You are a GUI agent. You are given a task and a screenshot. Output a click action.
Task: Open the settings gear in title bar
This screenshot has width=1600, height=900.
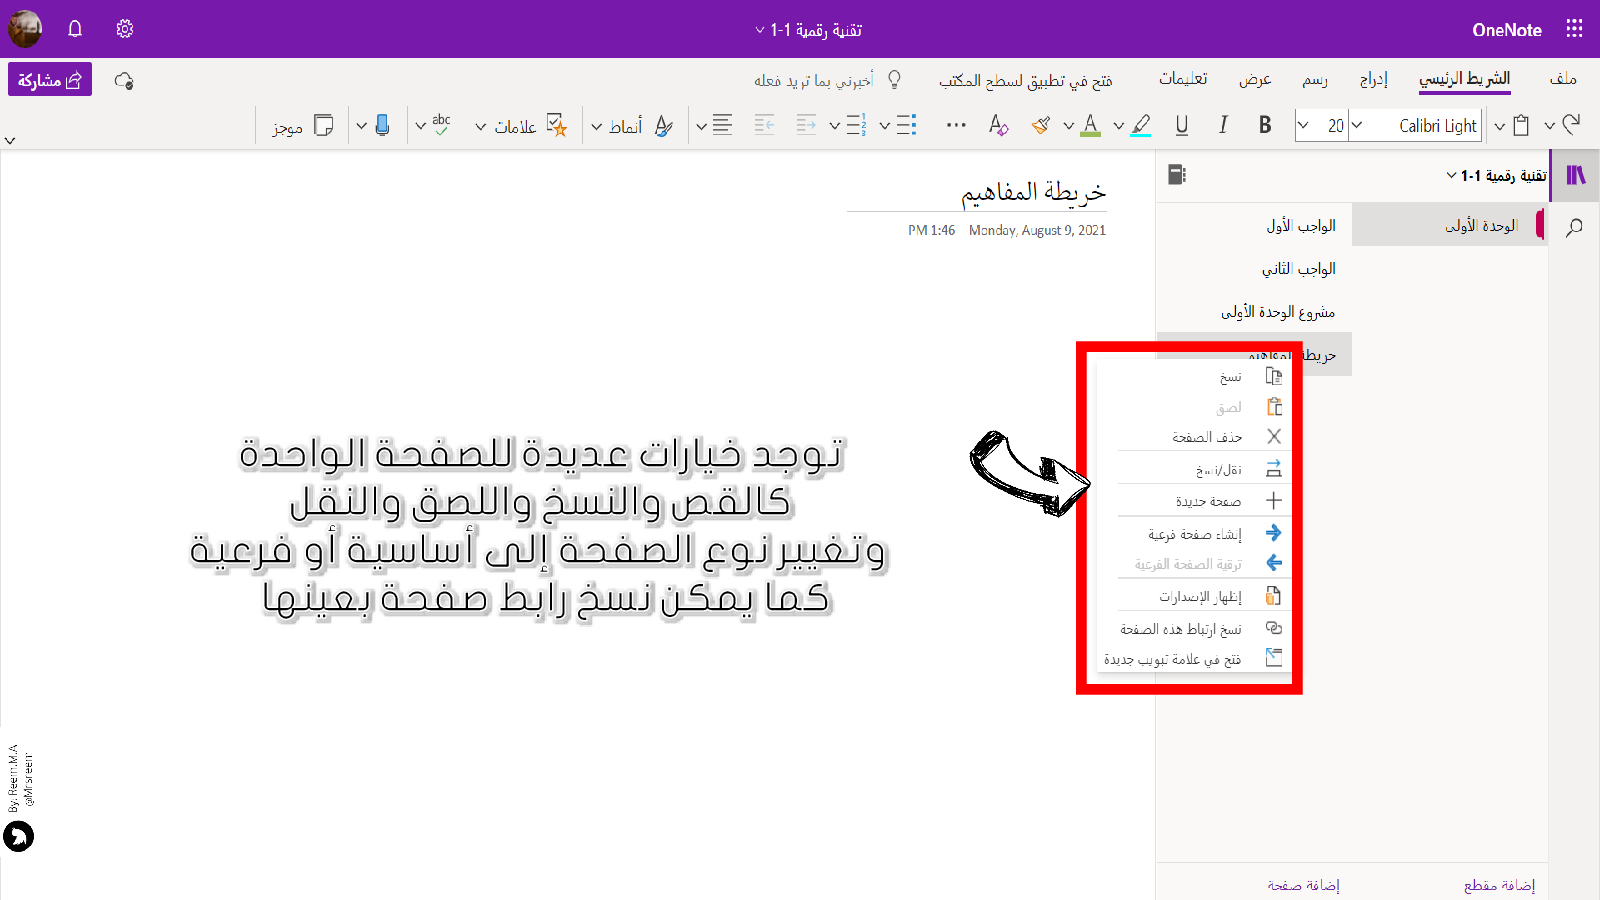tap(125, 29)
